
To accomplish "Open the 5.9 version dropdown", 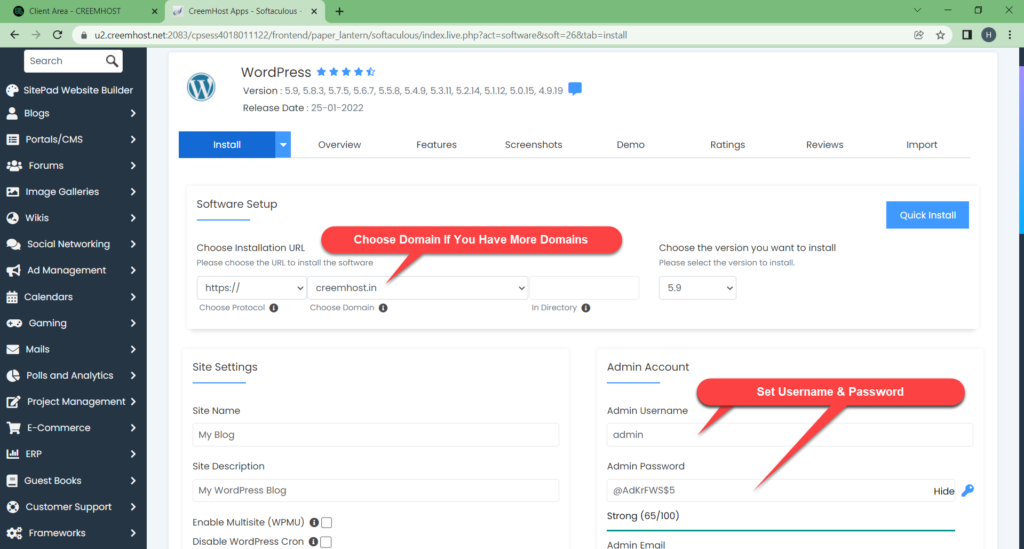I will point(697,288).
